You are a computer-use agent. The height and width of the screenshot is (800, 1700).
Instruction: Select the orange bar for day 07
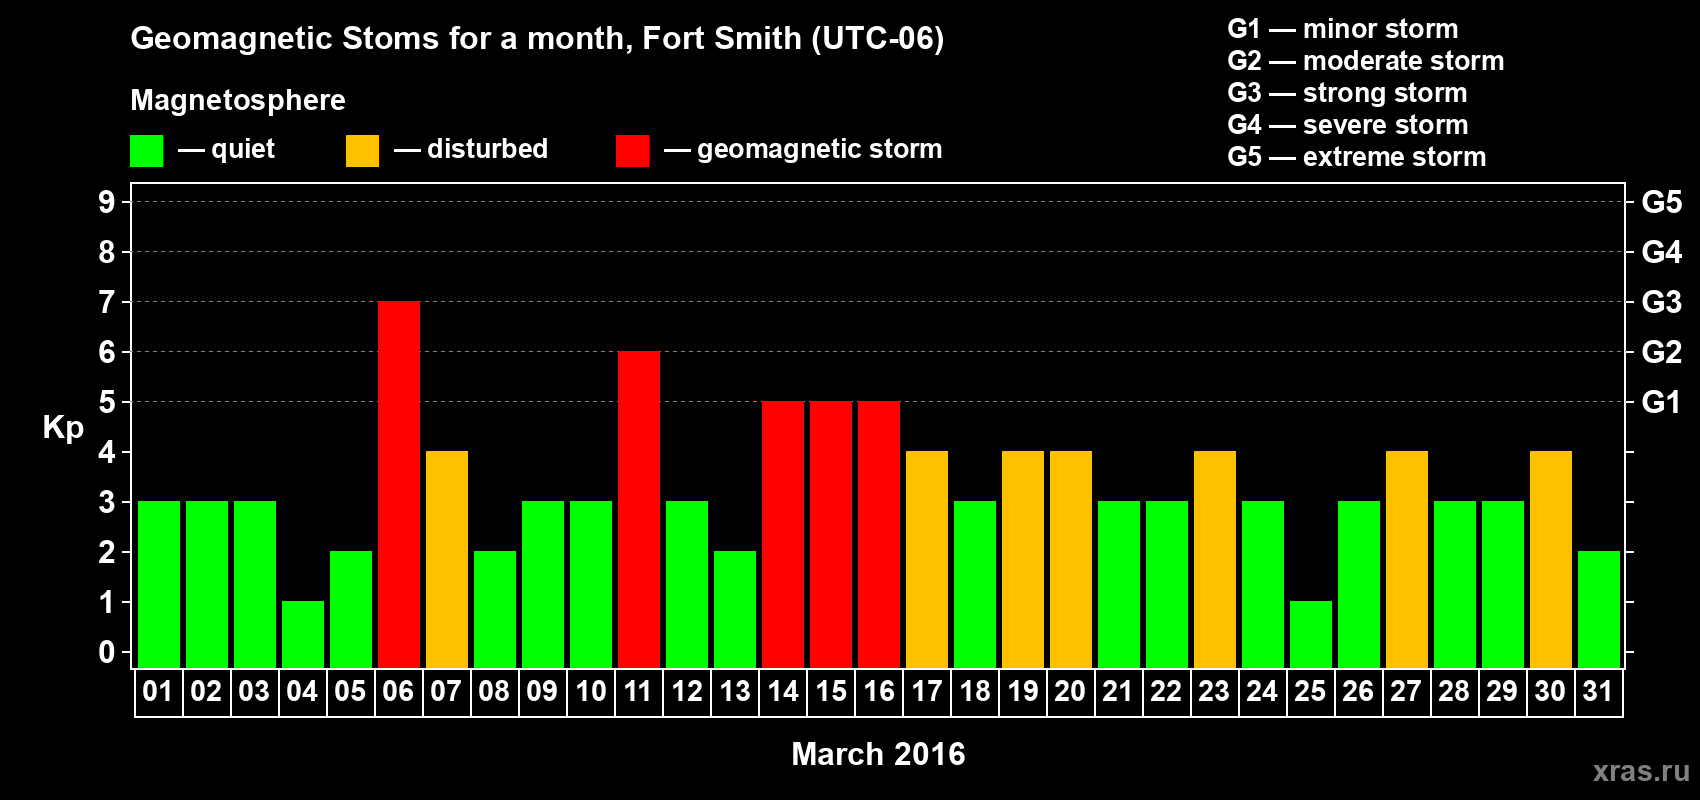coord(447,559)
